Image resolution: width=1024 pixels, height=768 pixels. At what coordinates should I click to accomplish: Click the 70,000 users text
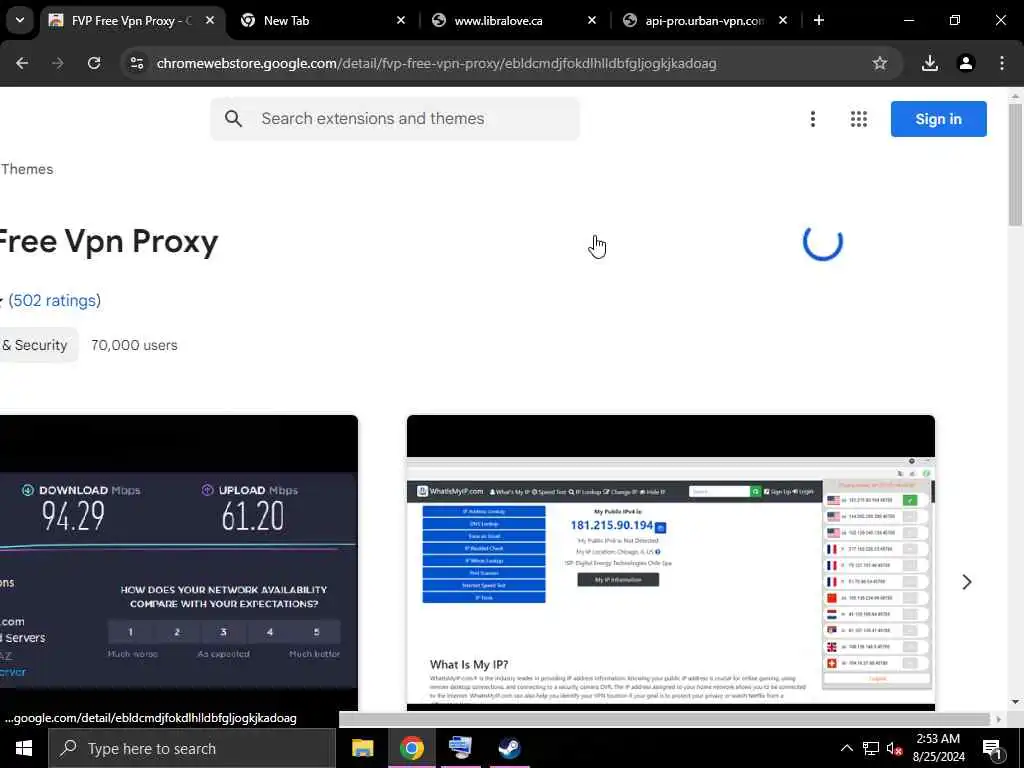click(x=134, y=345)
